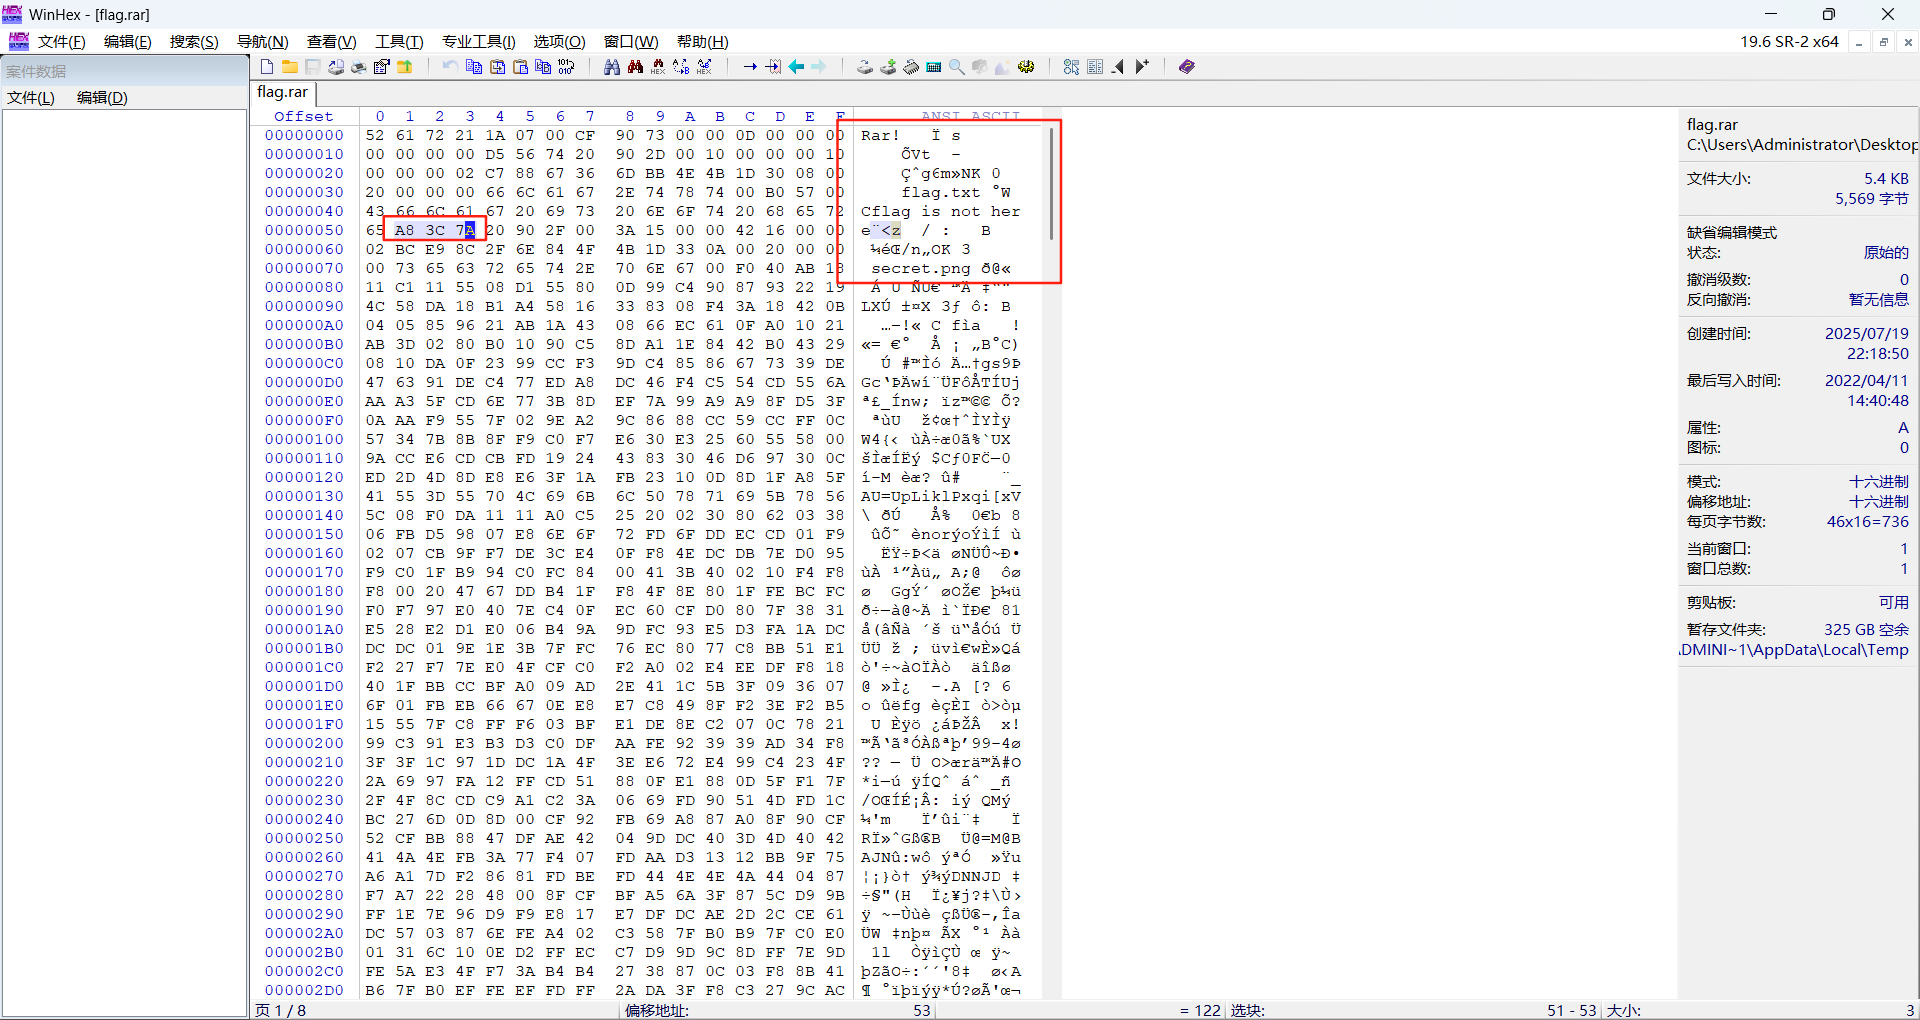Launch the Hex Converter calculator icon
This screenshot has height=1020, width=1920.
933,66
